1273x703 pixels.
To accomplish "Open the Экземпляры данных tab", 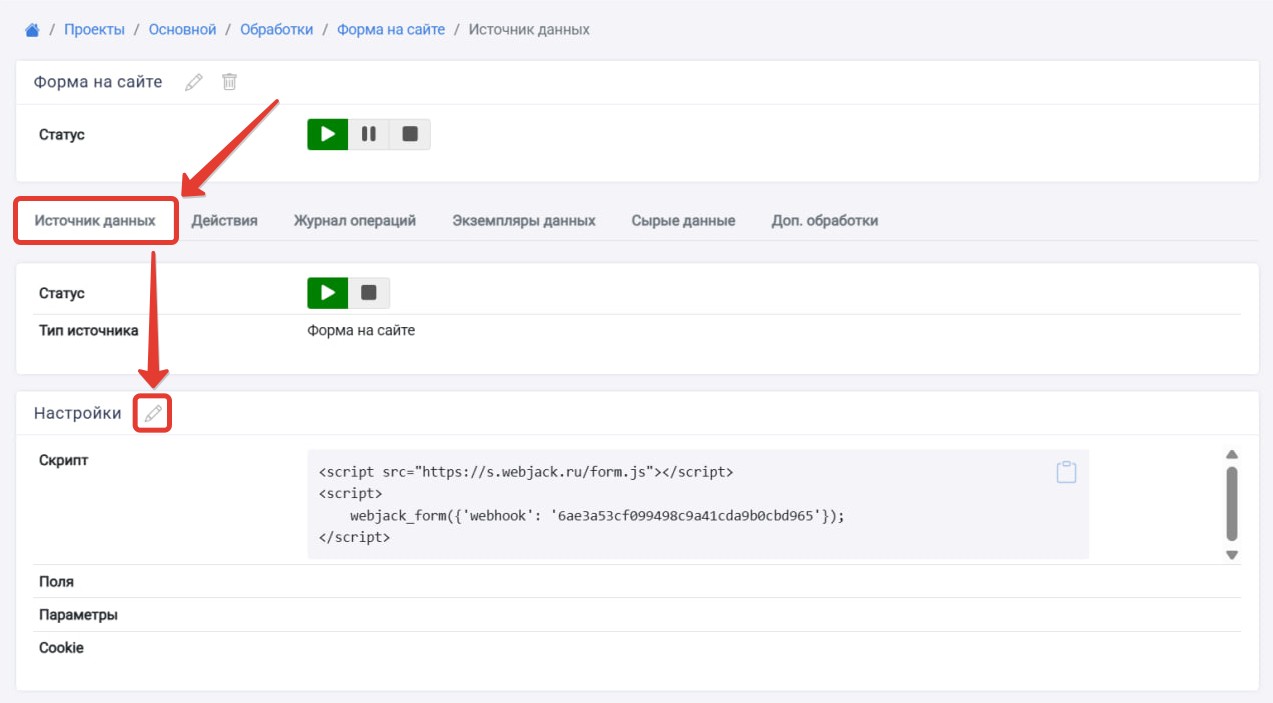I will click(524, 221).
